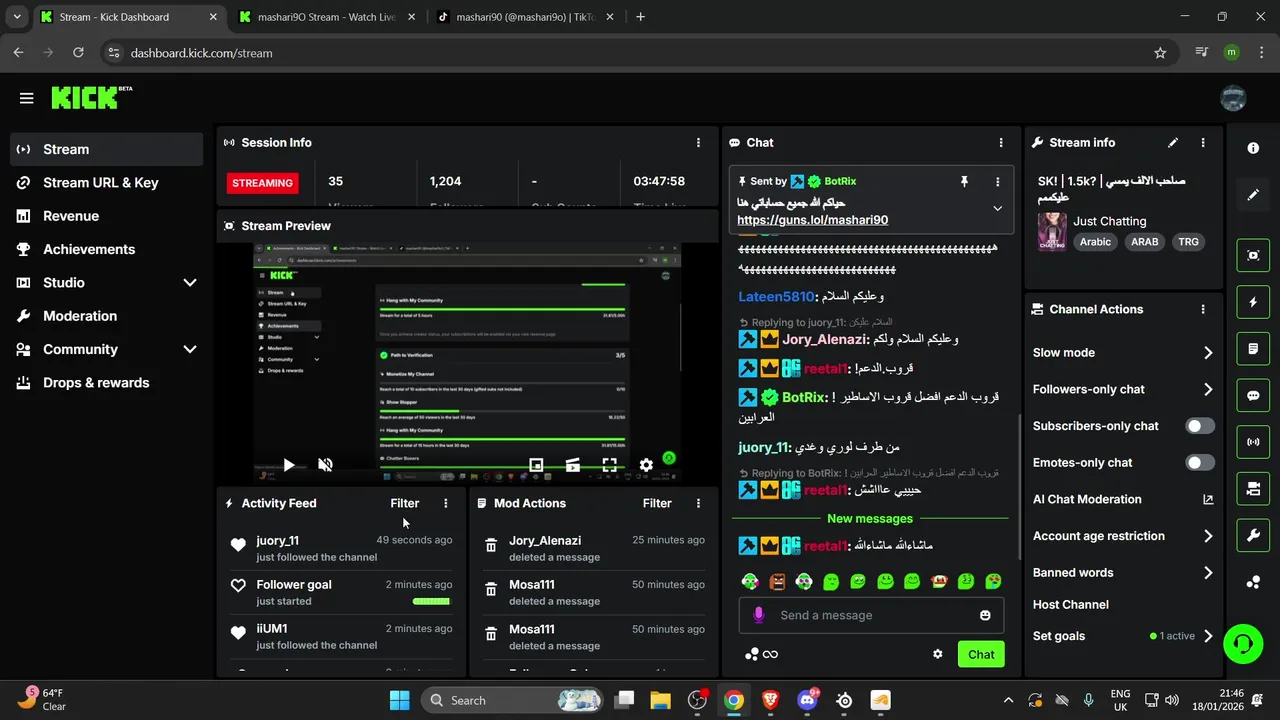Viewport: 1280px width, 720px height.
Task: Open Activity Feed Filter dropdown
Action: tap(405, 503)
